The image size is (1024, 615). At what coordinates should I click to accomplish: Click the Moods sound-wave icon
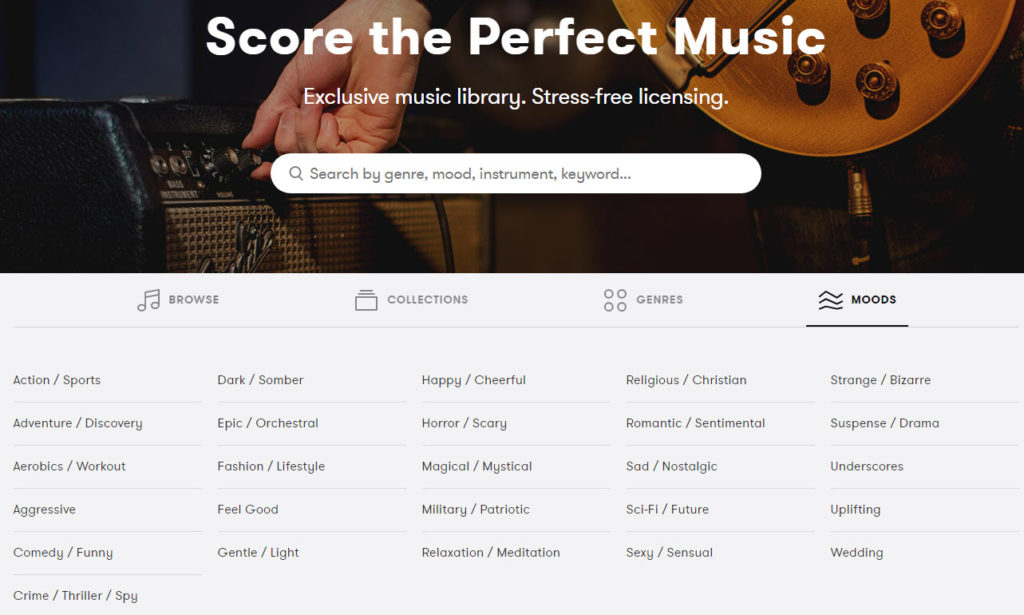(x=830, y=298)
